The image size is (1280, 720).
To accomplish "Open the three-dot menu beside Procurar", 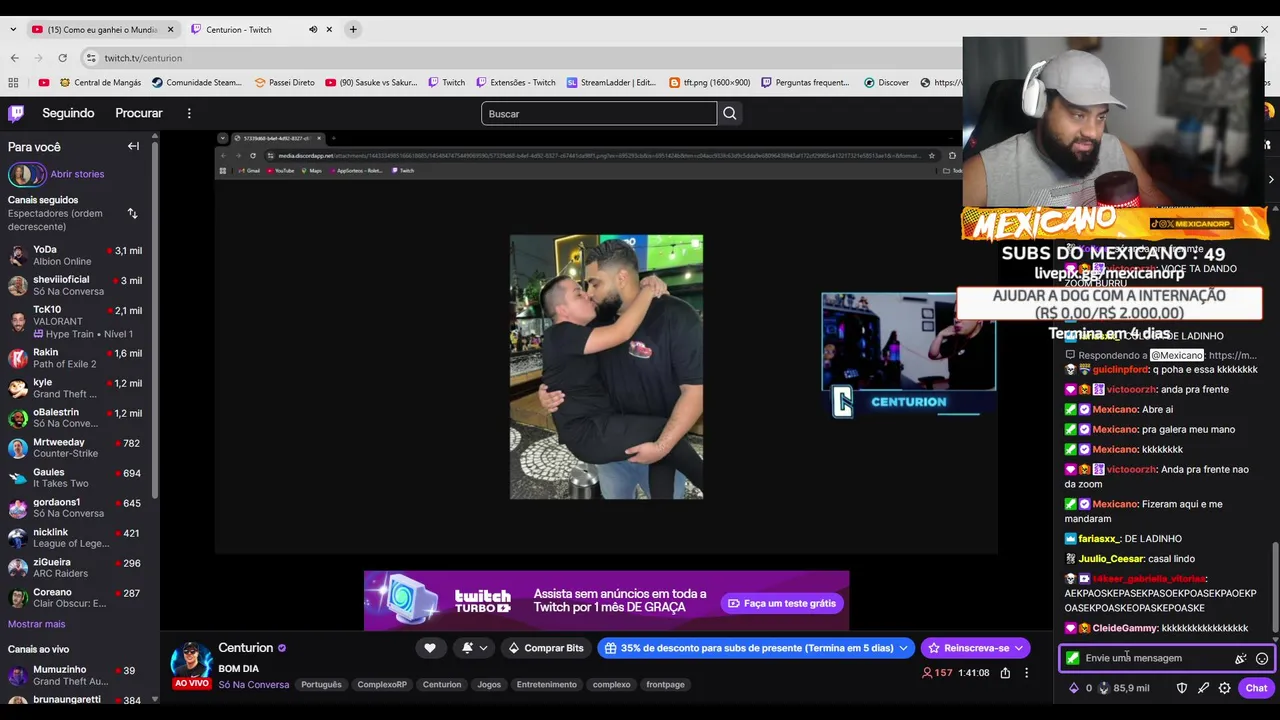I will tap(189, 113).
